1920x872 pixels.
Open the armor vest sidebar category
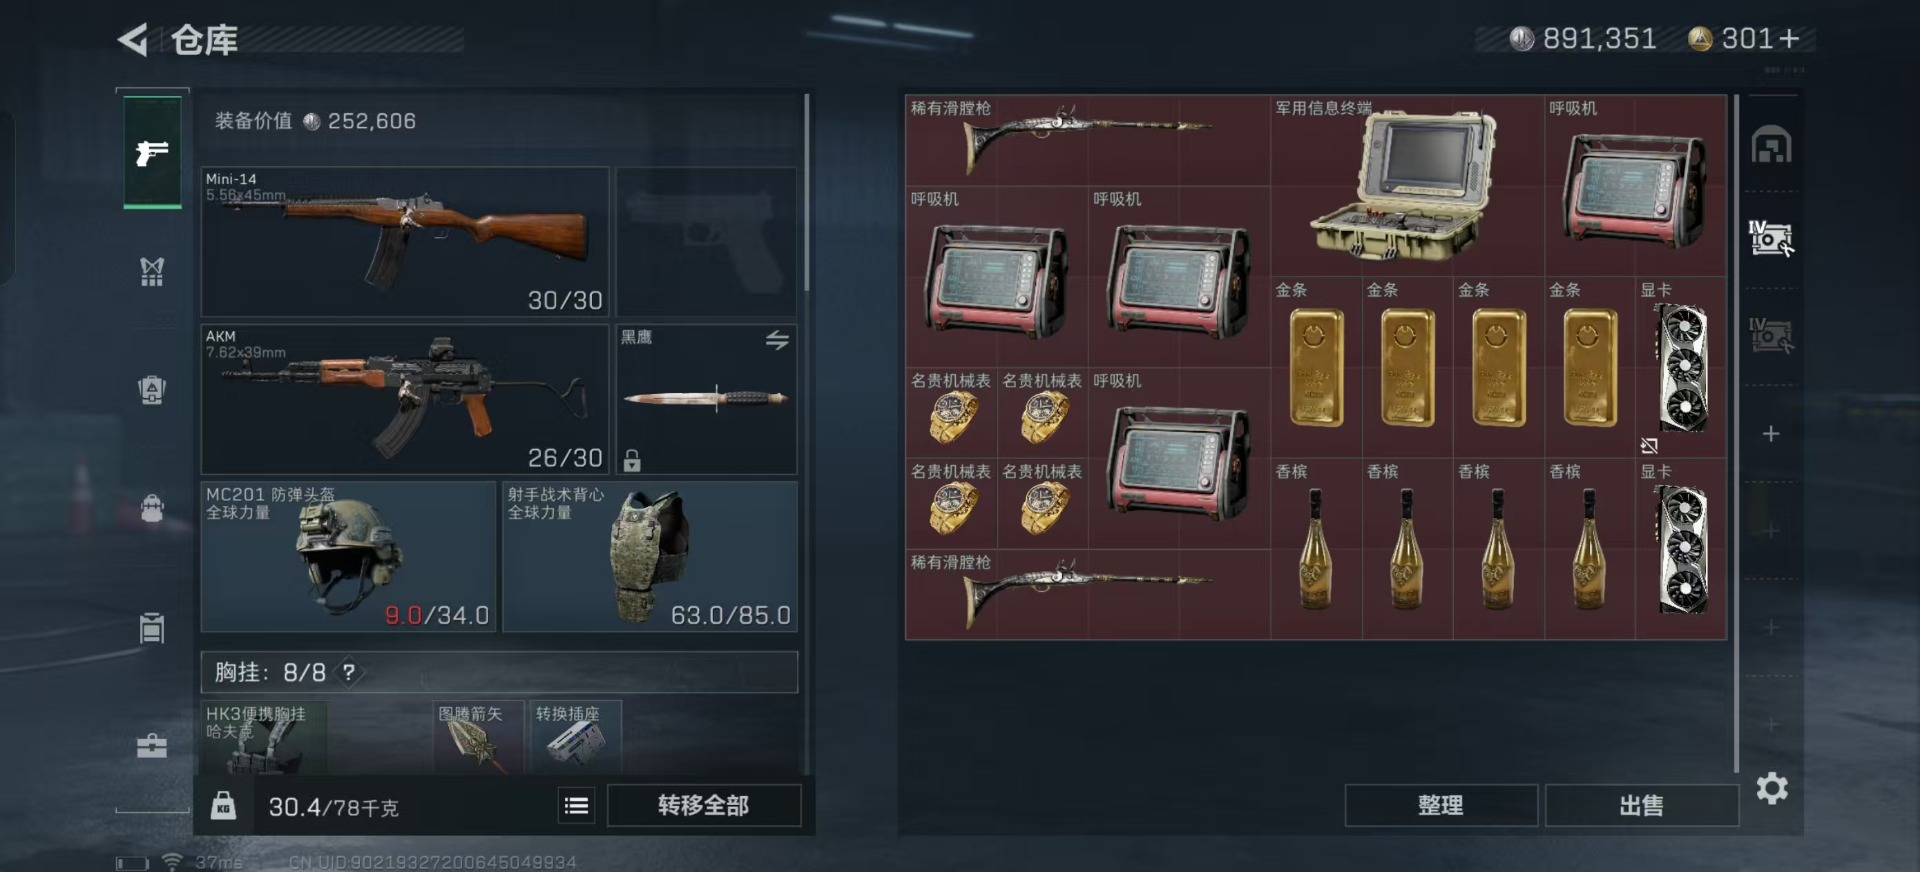152,271
